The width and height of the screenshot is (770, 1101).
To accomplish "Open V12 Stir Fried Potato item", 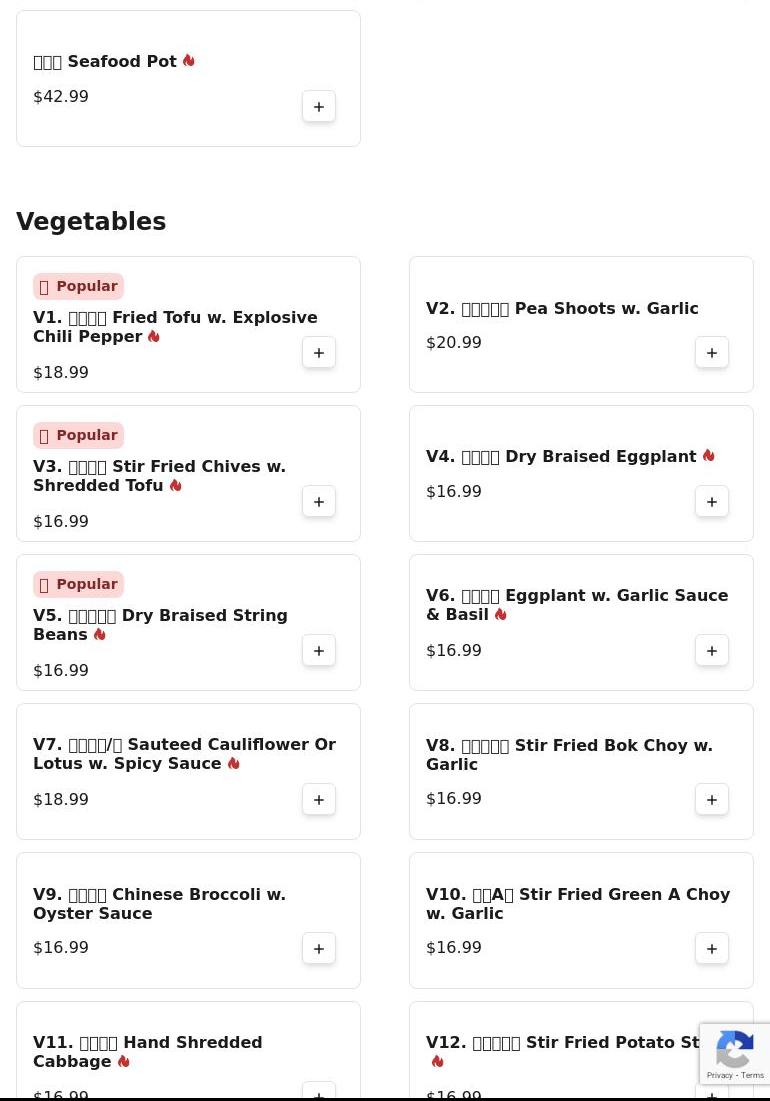I will (562, 1043).
